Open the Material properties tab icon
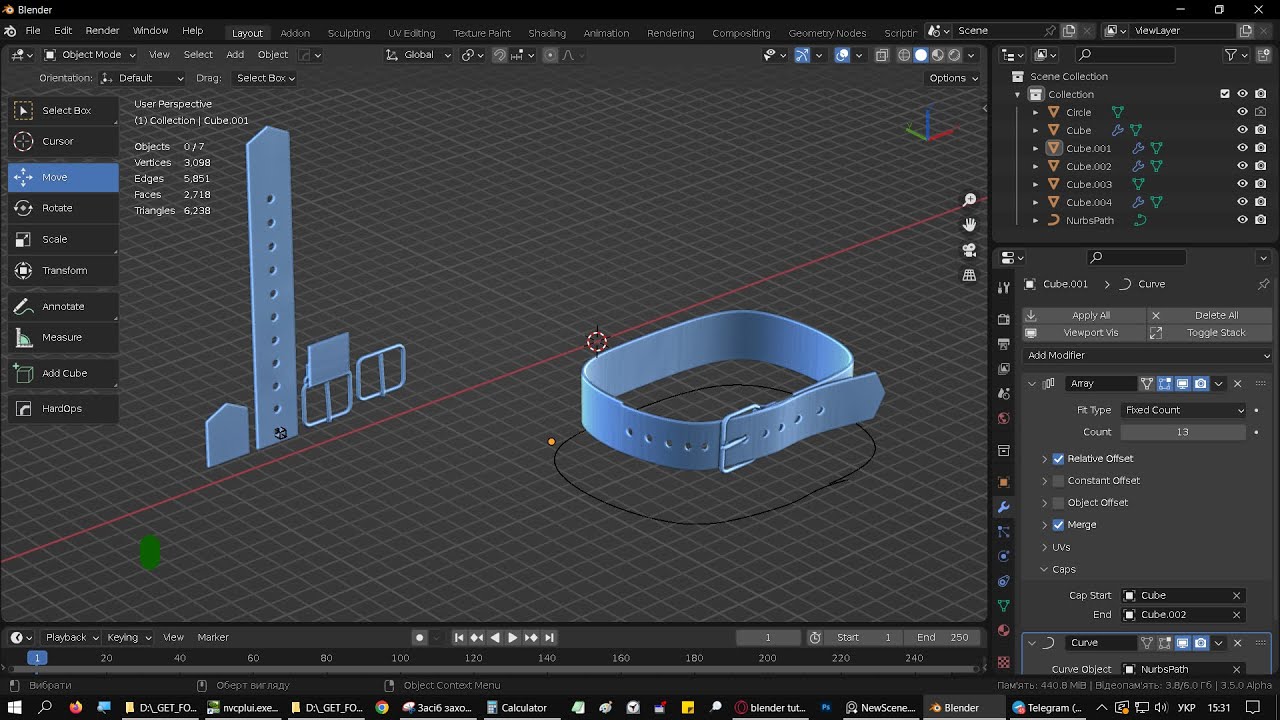1280x720 pixels. point(1004,630)
